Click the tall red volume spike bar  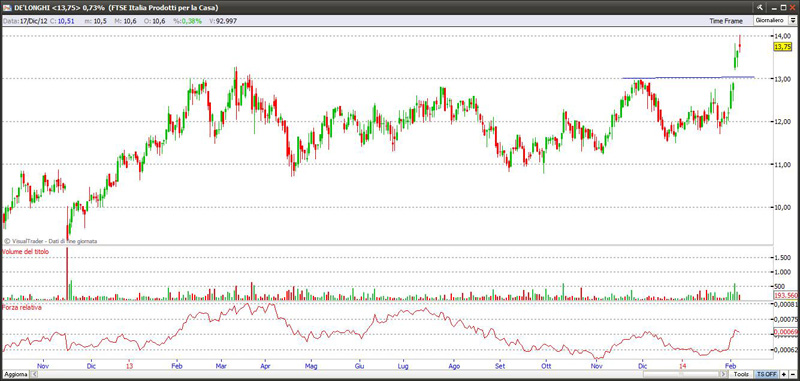(67, 274)
